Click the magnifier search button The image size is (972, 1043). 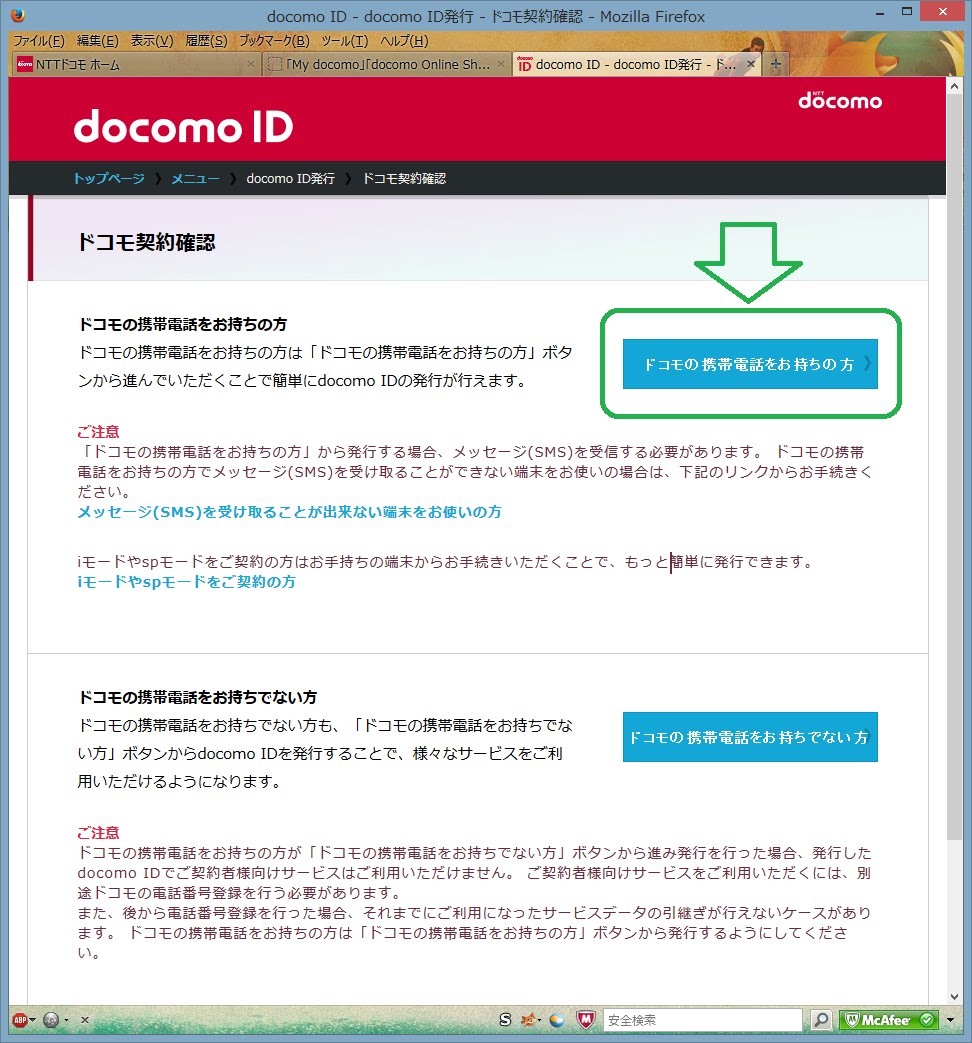(822, 1019)
